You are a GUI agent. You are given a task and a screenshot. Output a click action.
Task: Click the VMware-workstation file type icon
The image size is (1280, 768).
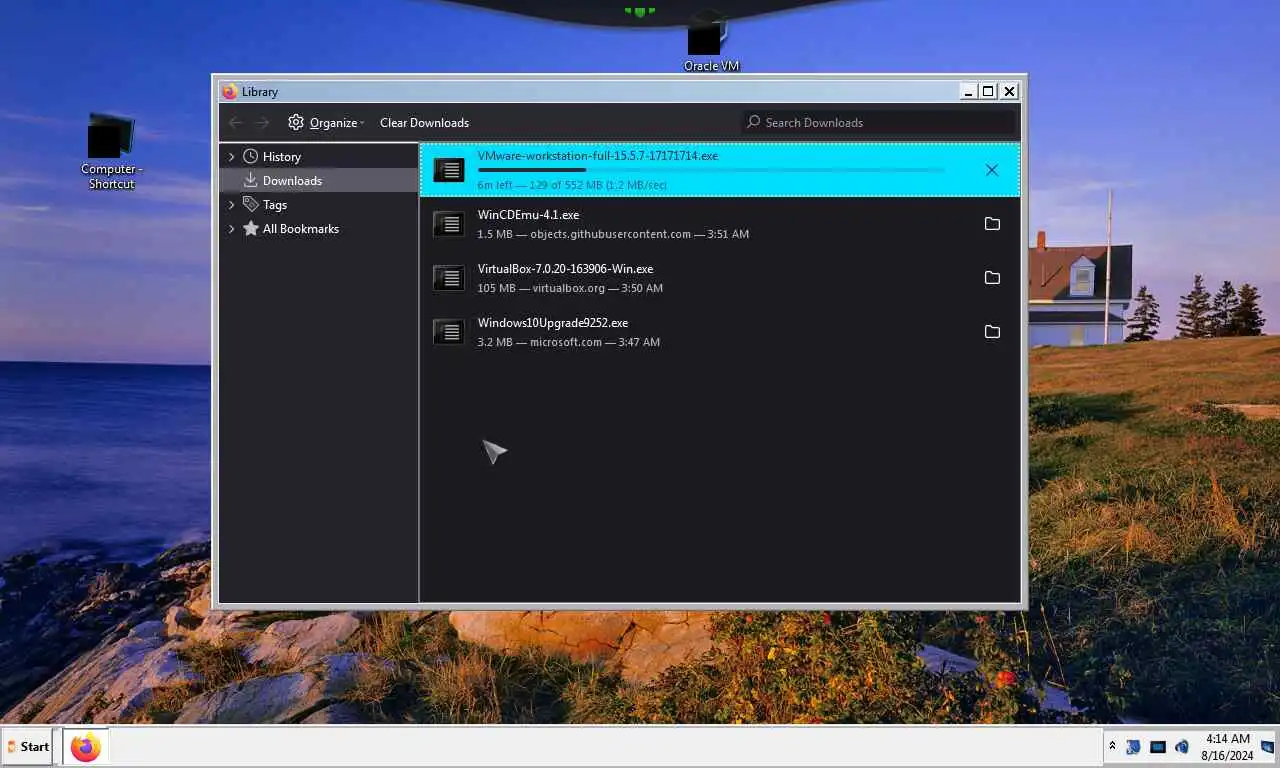point(449,170)
